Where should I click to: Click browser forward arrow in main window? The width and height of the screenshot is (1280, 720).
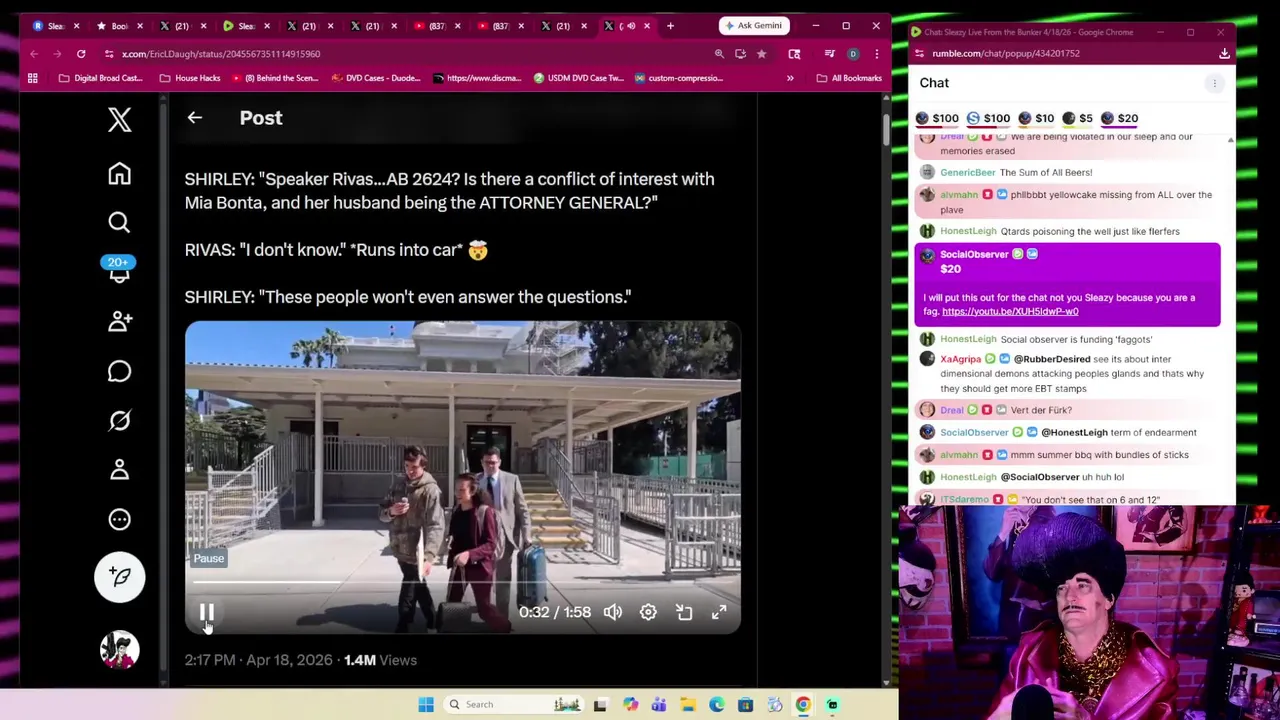pyautogui.click(x=57, y=54)
